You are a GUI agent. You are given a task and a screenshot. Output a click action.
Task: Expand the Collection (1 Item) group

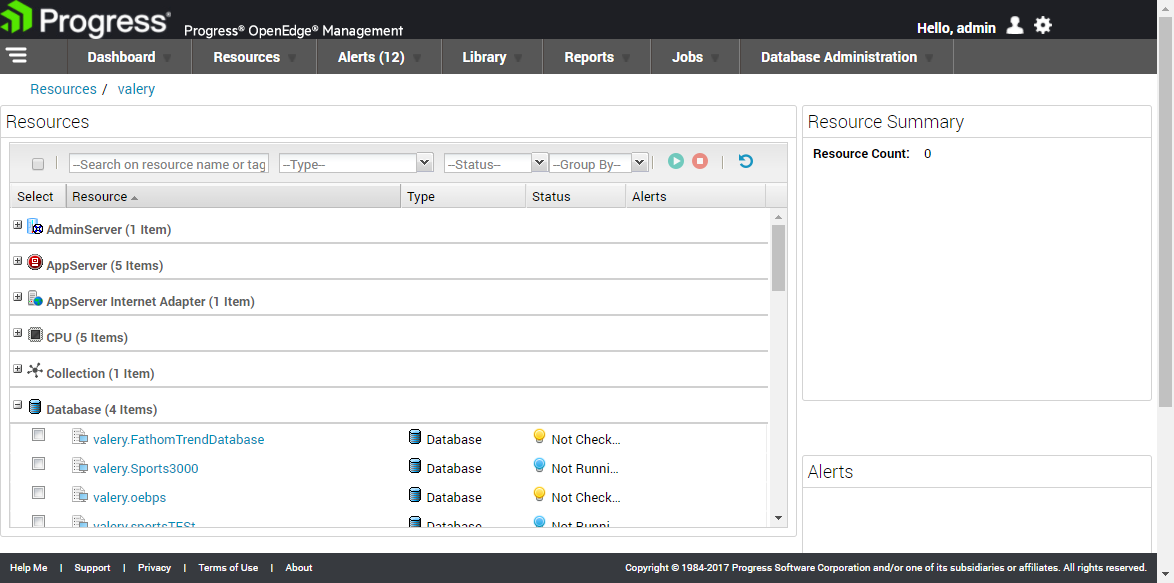(x=18, y=368)
